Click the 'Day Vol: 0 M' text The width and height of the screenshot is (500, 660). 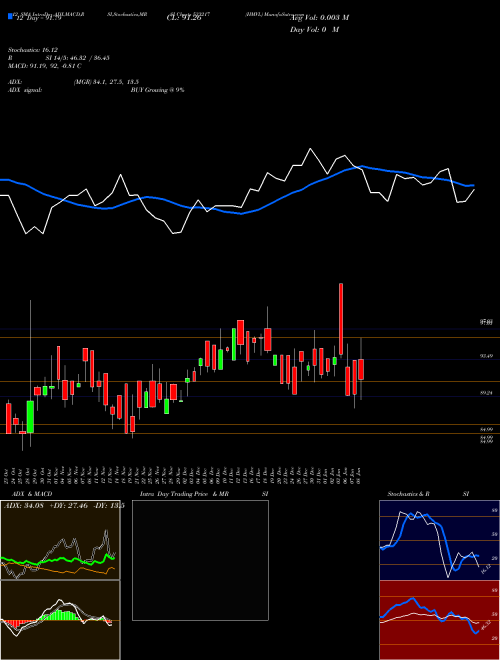pos(314,30)
